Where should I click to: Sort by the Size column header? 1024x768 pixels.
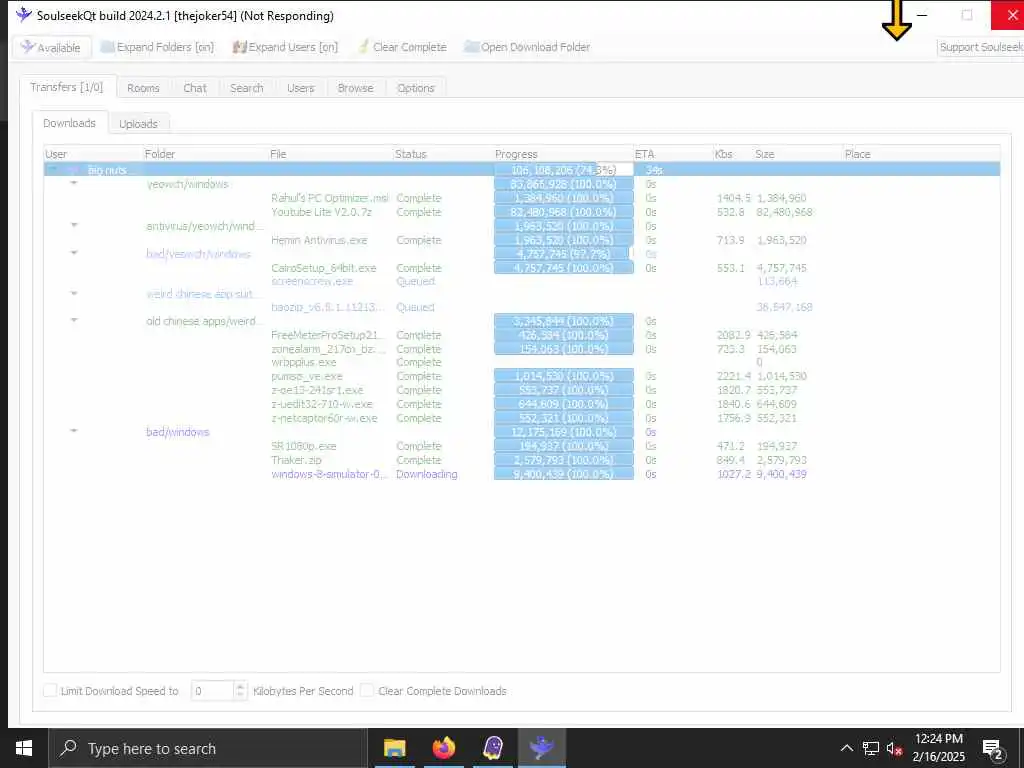tap(798, 153)
